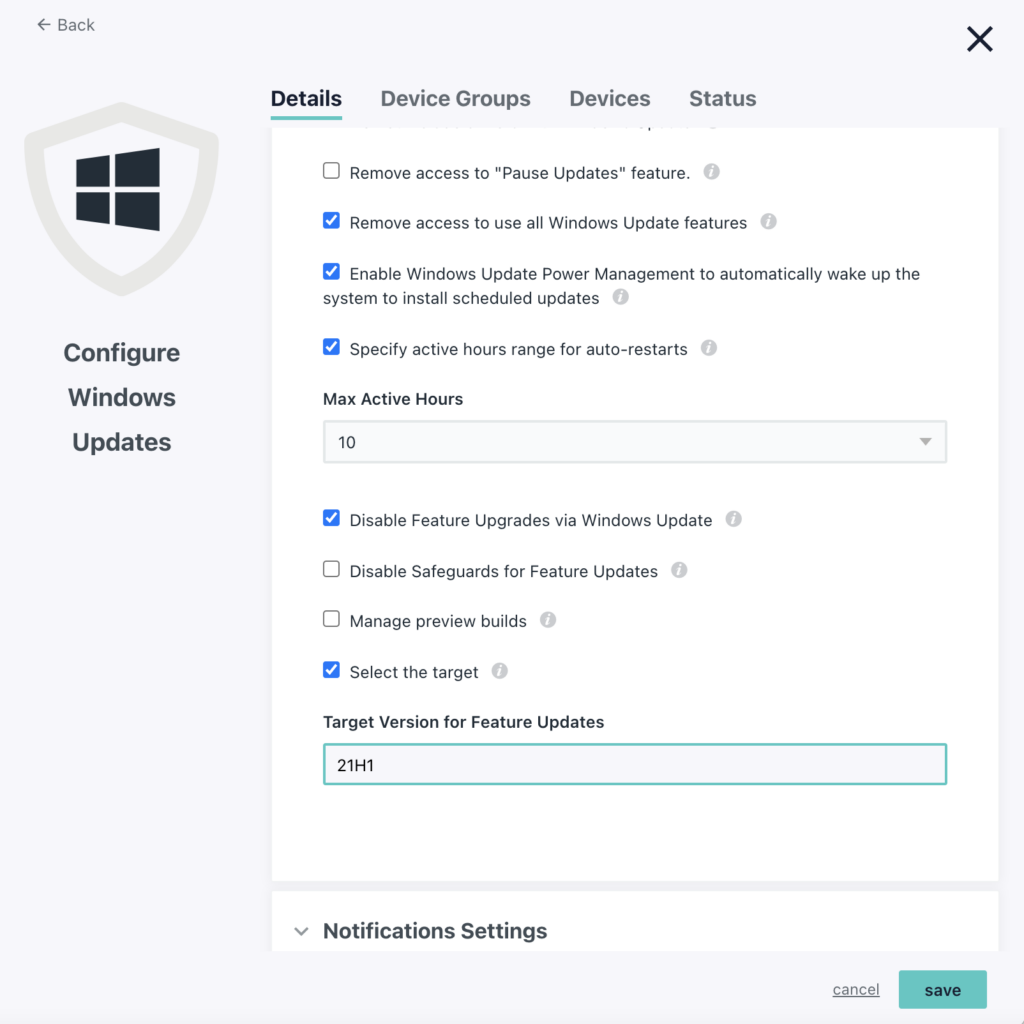The height and width of the screenshot is (1024, 1024).
Task: Toggle Enable Windows Update Power Management checkbox
Action: (x=331, y=272)
